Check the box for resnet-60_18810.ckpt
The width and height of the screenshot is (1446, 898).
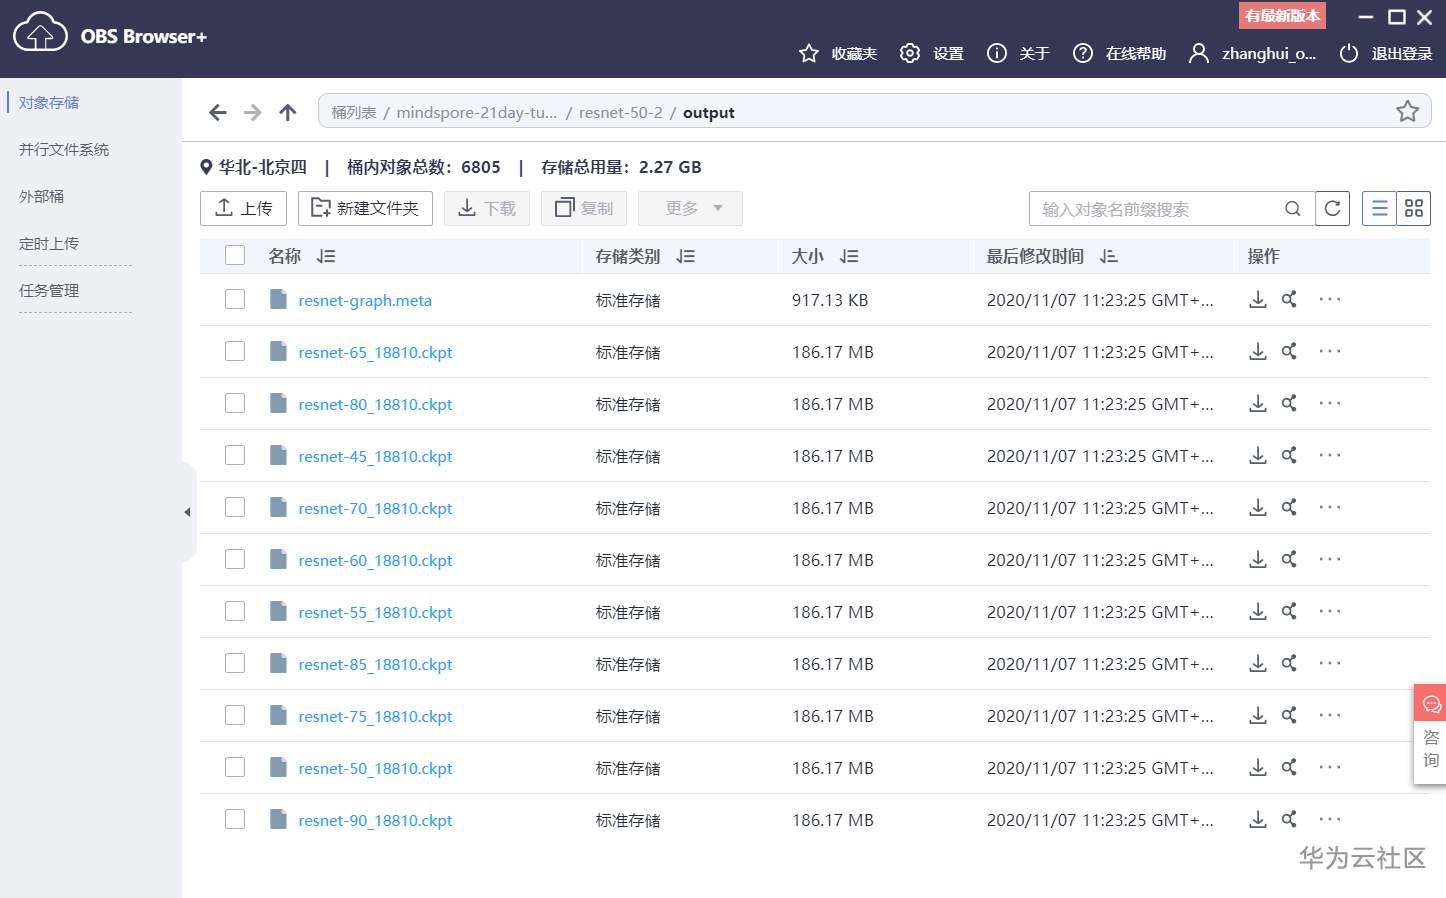pos(235,559)
